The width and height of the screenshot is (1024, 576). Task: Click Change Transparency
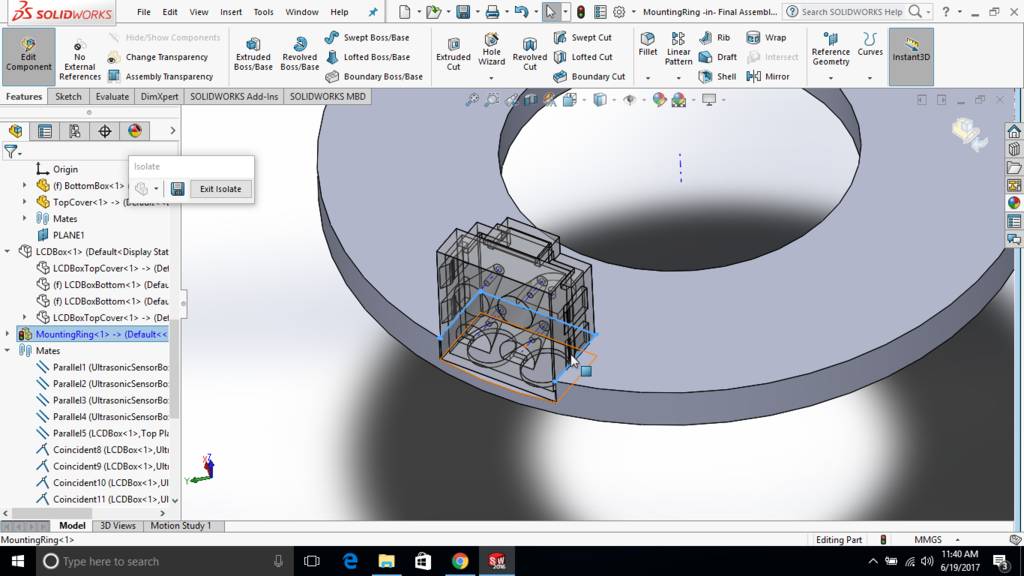pyautogui.click(x=157, y=57)
